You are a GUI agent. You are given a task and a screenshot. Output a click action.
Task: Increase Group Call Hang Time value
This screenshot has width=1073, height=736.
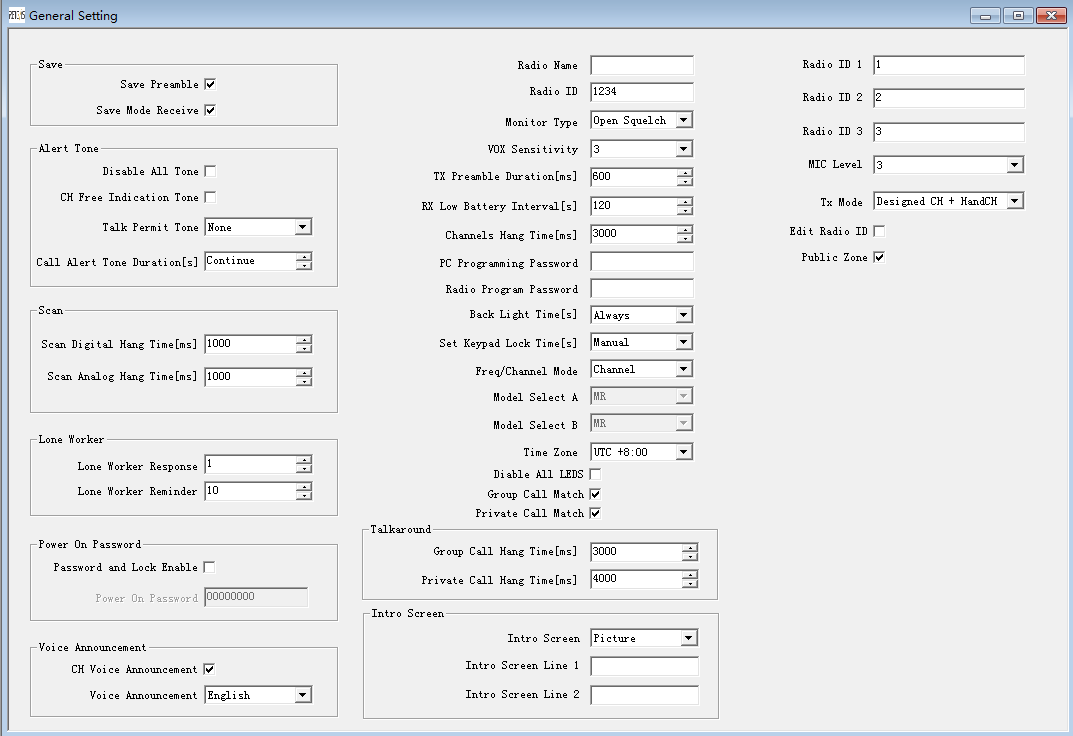(x=689, y=548)
